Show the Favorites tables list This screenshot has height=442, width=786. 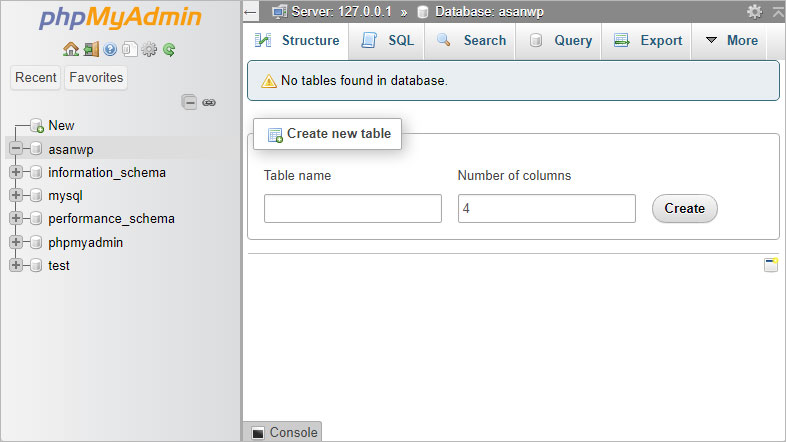[x=96, y=78]
